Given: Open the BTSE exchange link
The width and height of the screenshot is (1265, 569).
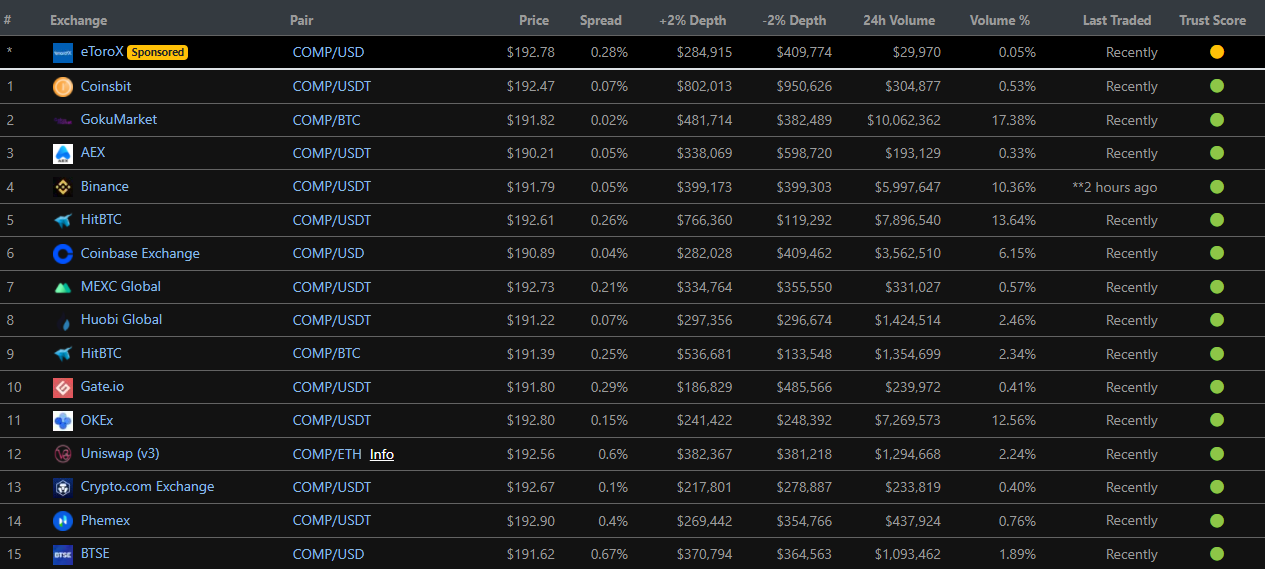Looking at the screenshot, I should [95, 553].
